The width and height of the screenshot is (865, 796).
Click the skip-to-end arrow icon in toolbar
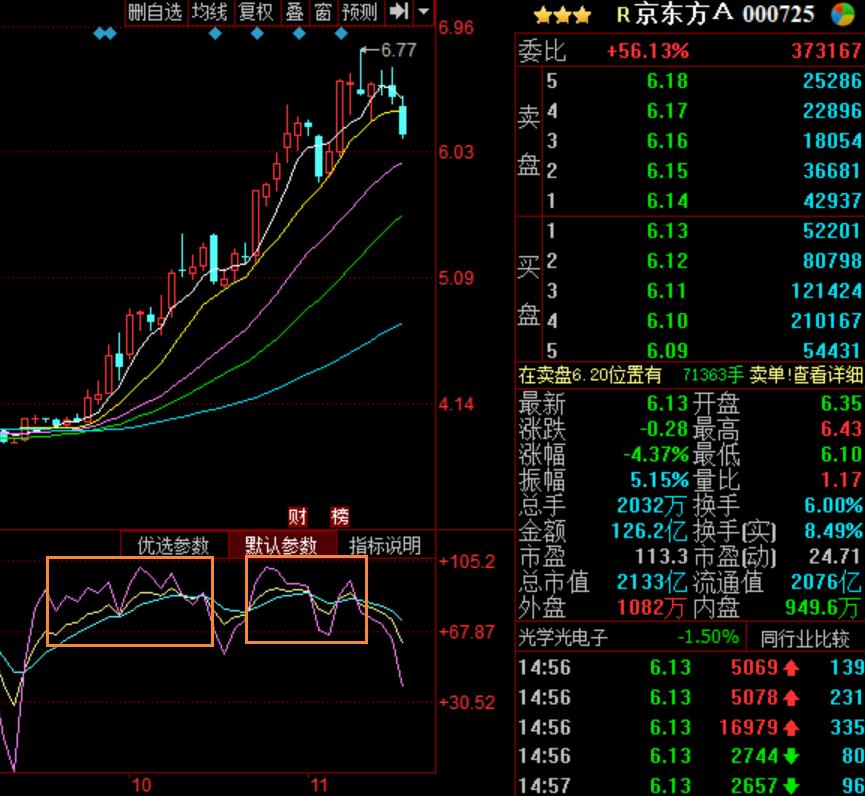point(400,12)
